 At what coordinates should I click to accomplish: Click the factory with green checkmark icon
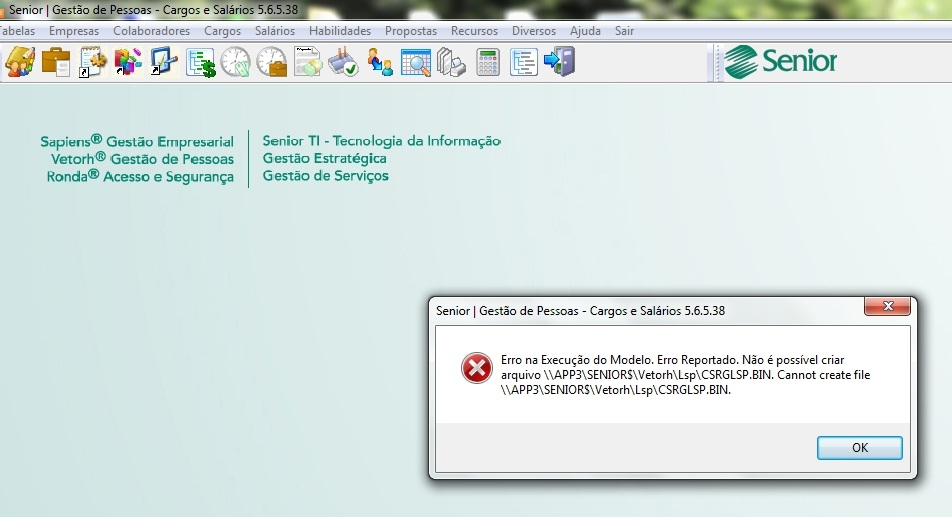point(344,62)
